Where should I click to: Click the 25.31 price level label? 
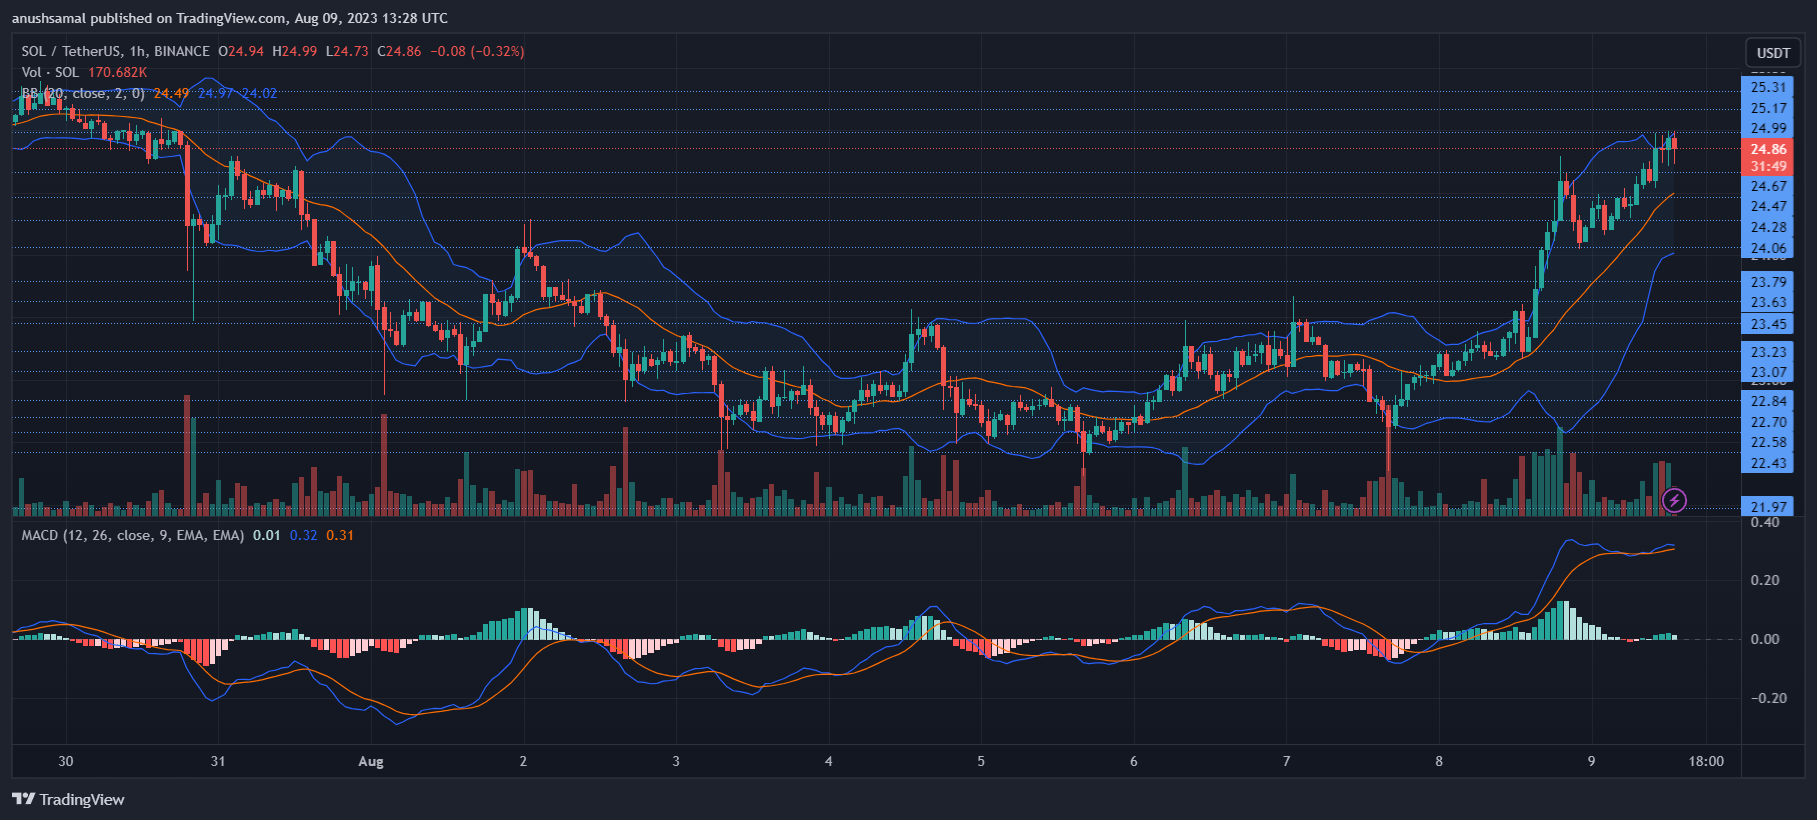1768,87
